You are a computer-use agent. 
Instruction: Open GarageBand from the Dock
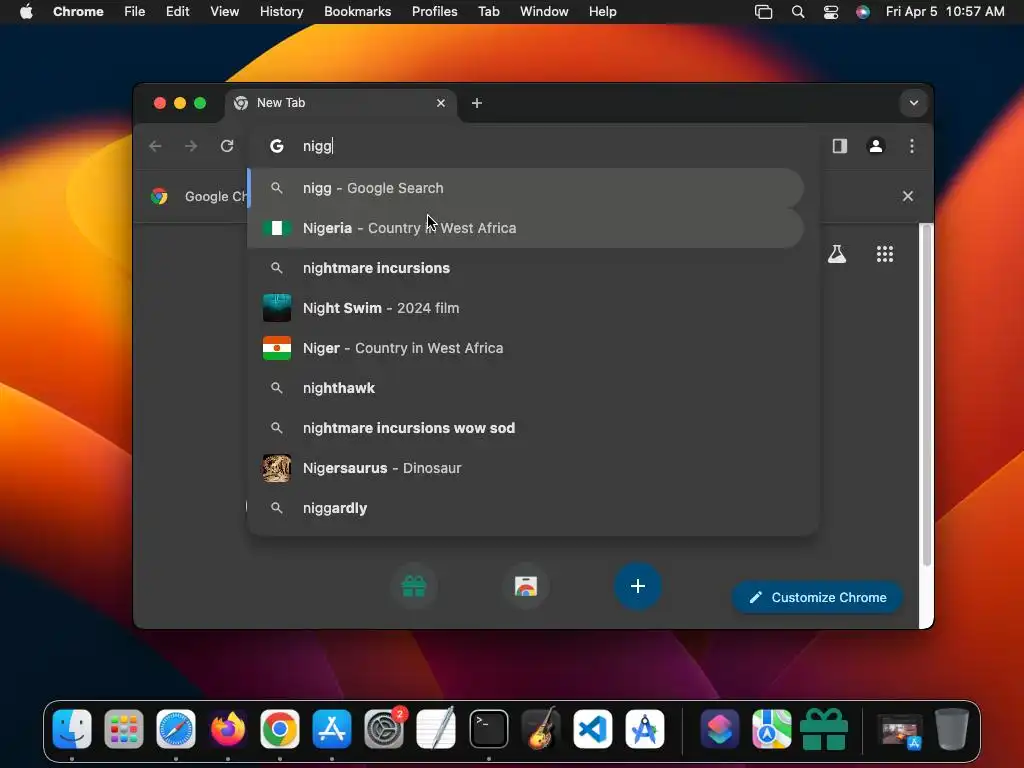click(541, 729)
